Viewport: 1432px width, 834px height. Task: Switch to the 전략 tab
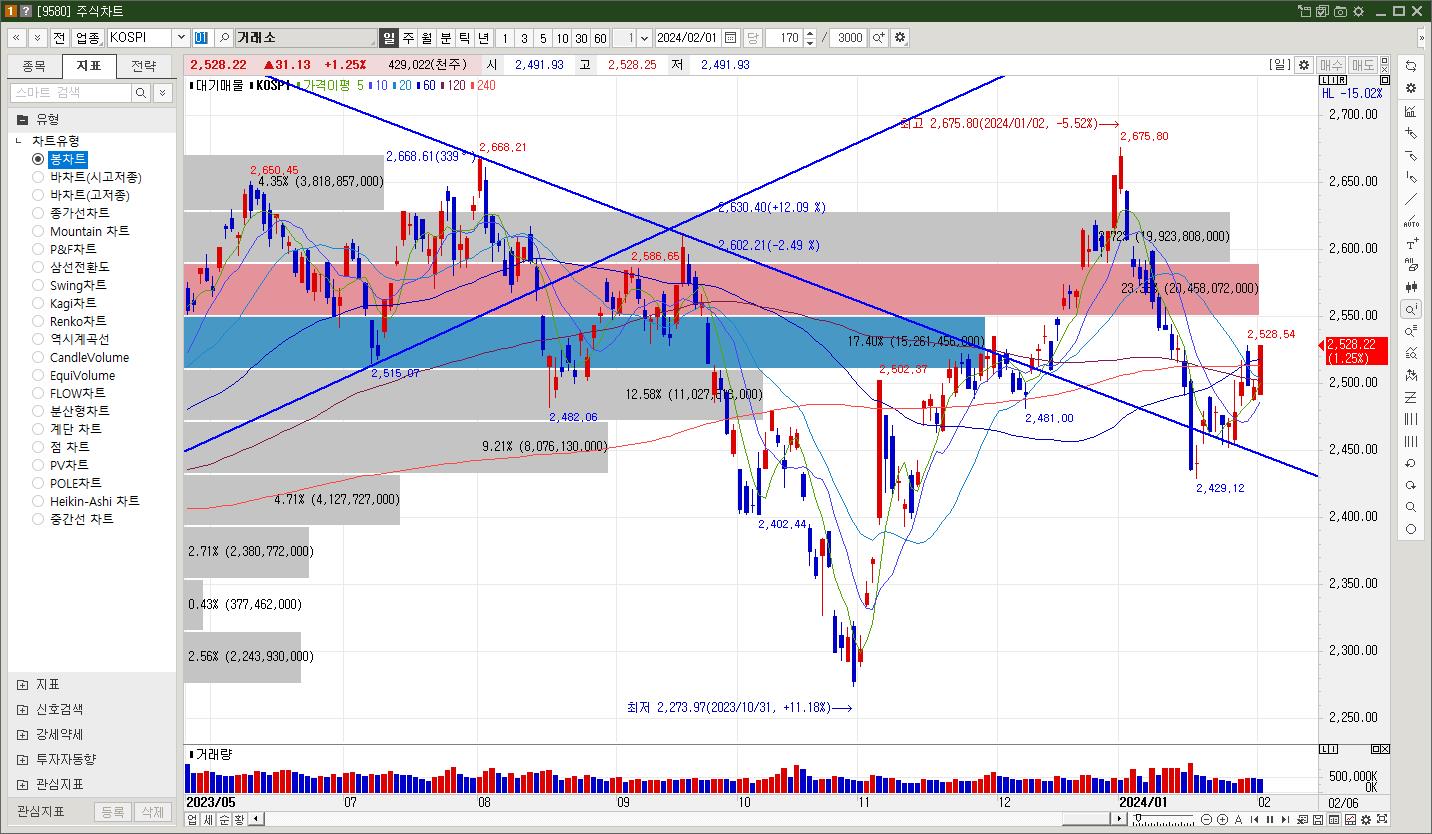point(144,66)
